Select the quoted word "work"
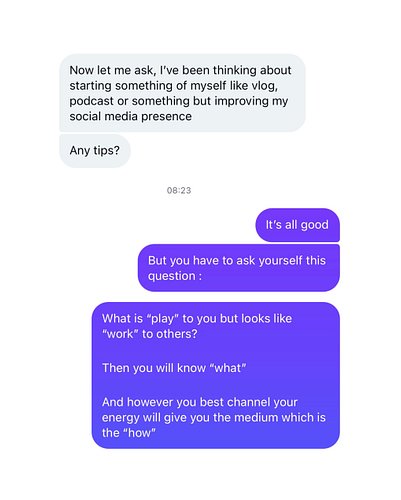Viewport: 401px width, 500px height. [120, 334]
